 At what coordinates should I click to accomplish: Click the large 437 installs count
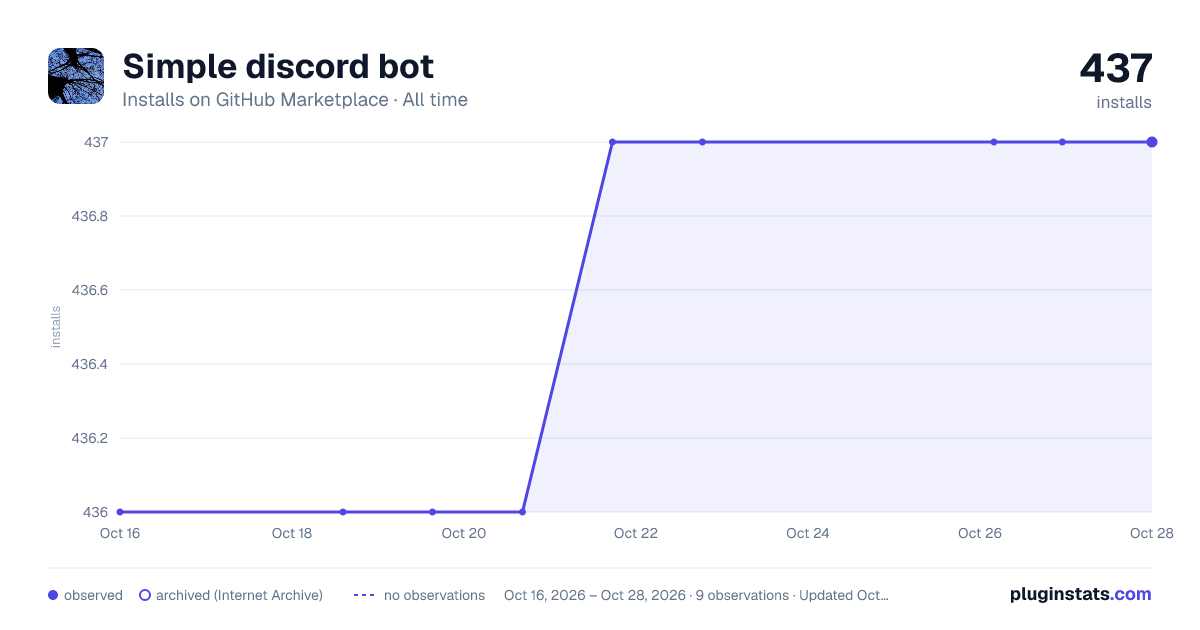(1116, 68)
